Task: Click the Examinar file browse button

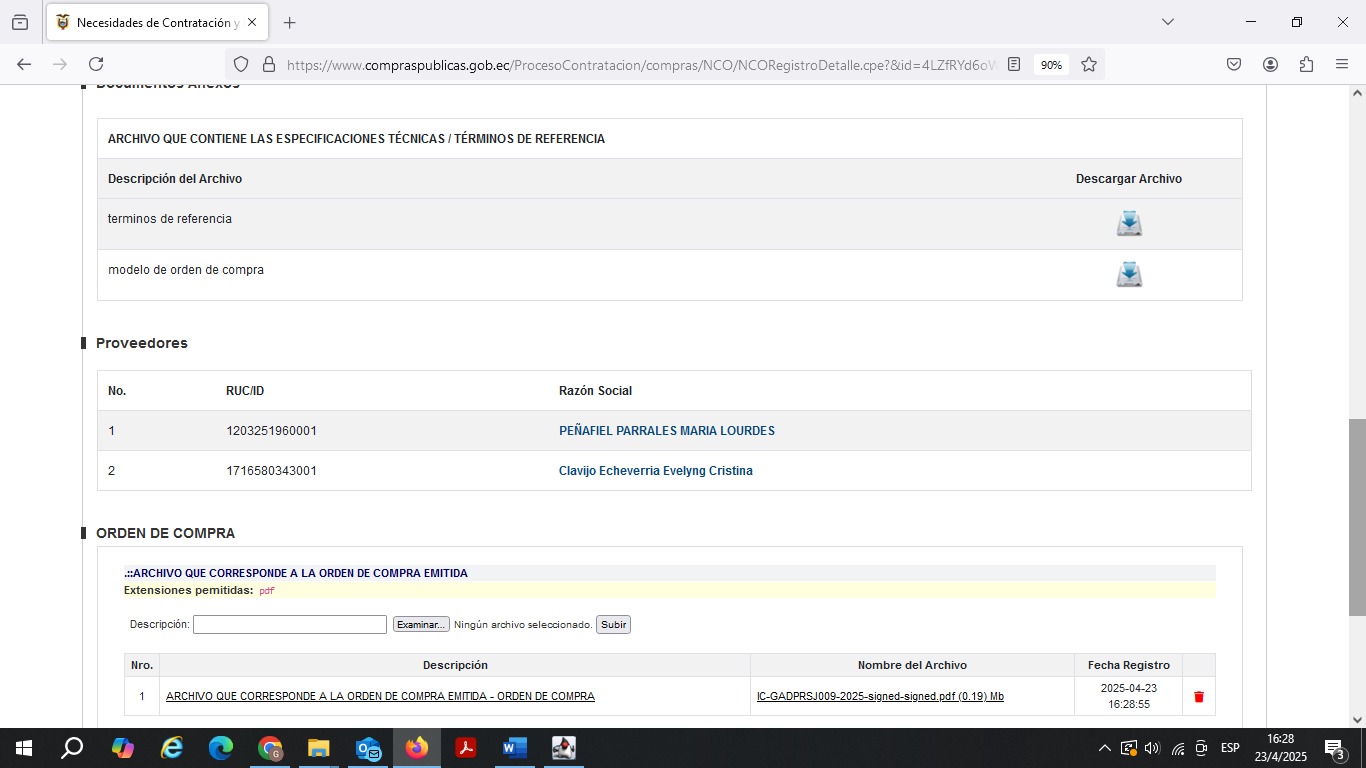Action: click(x=421, y=624)
